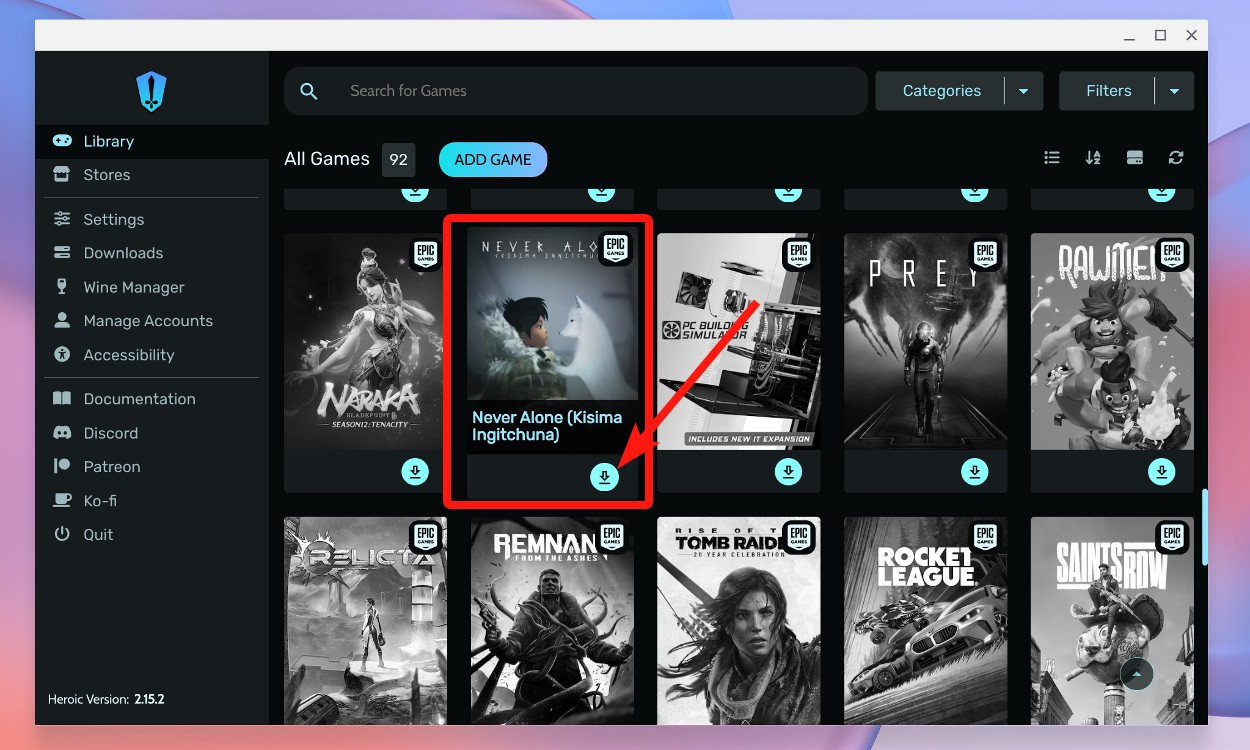1250x750 pixels.
Task: Click the Heroic shield logo
Action: [x=150, y=90]
